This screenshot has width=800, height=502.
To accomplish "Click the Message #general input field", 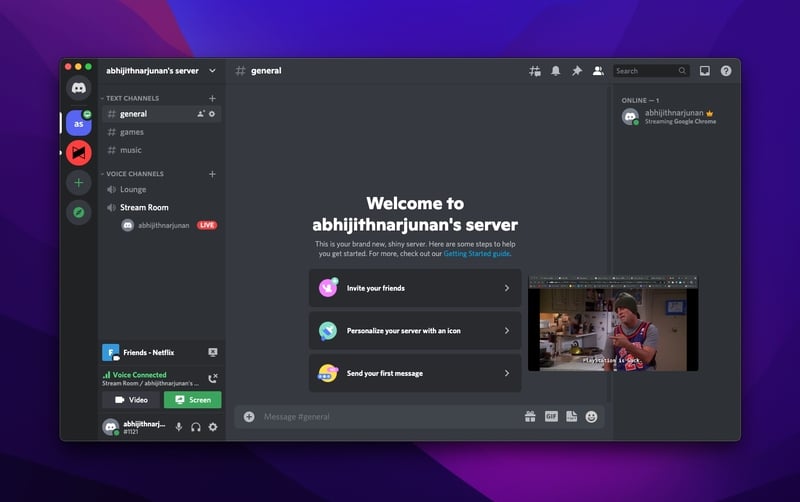I will coord(390,417).
